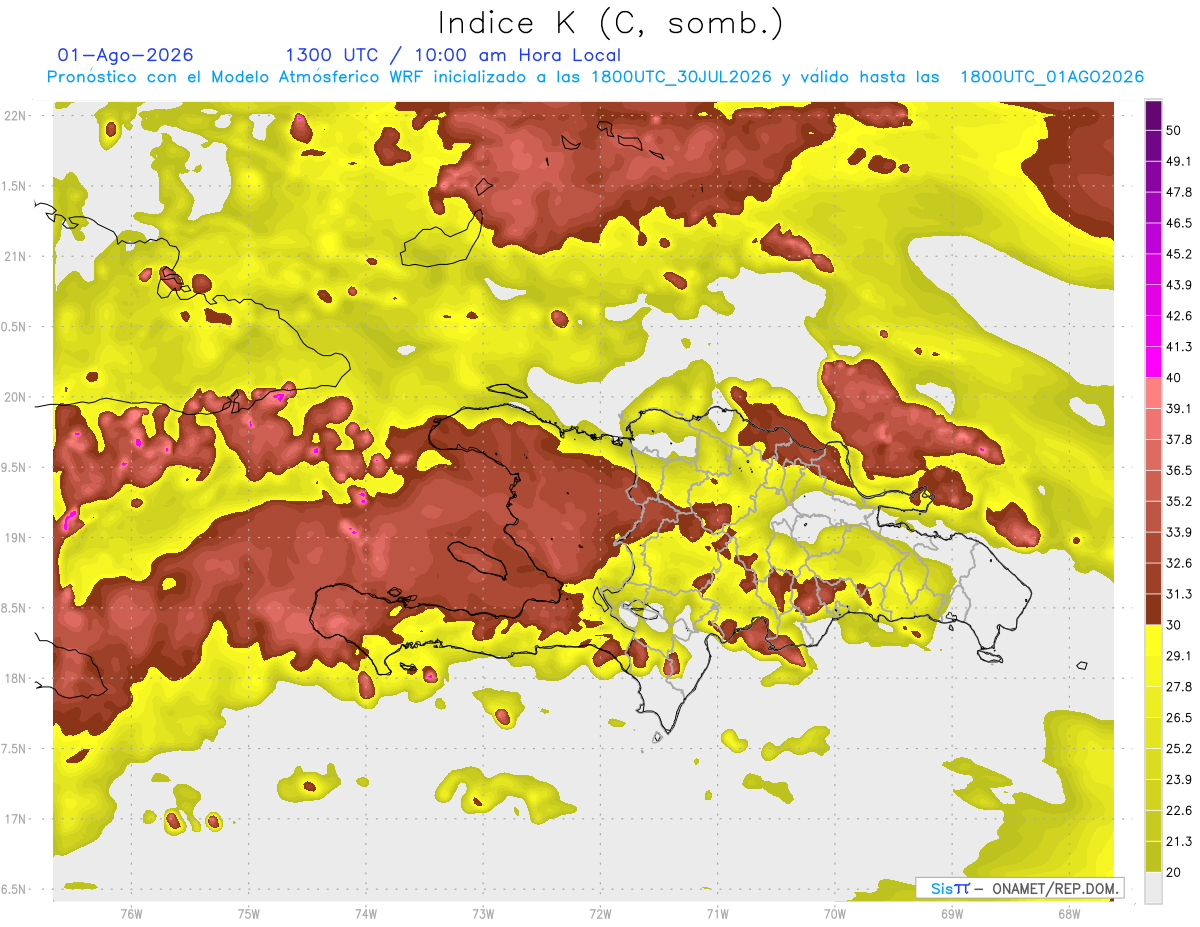Click legend value "43.9"
Image resolution: width=1200 pixels, height=927 pixels.
[x=1179, y=285]
